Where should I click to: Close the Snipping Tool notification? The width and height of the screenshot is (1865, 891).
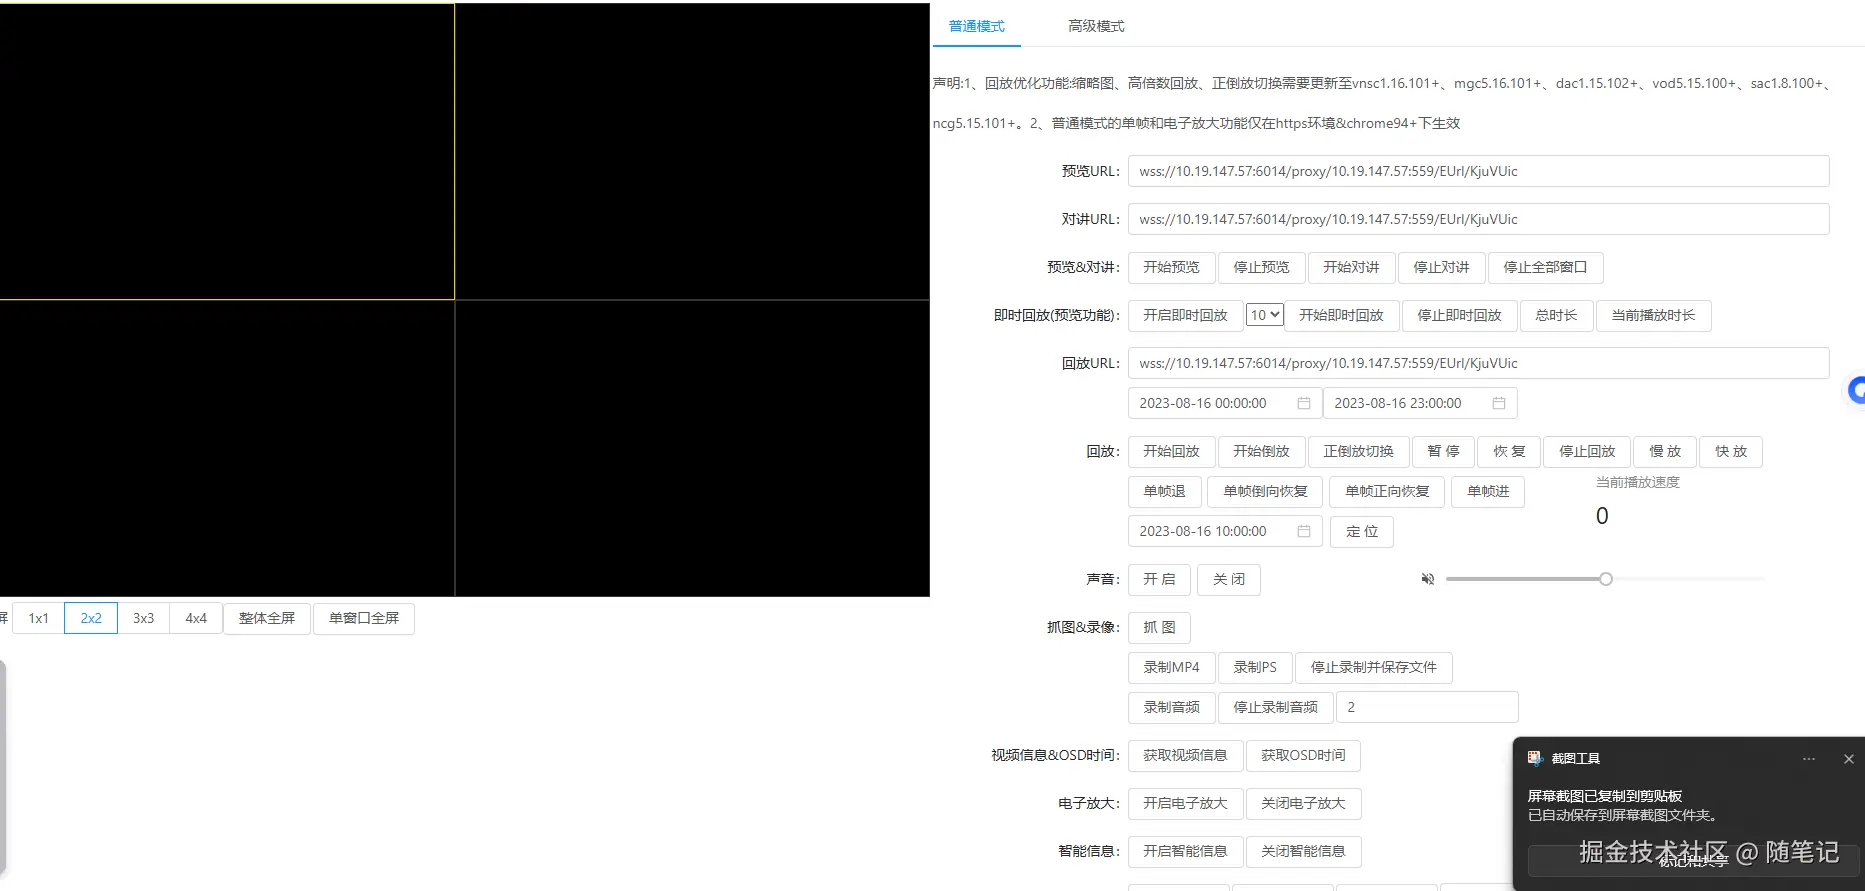click(1849, 759)
